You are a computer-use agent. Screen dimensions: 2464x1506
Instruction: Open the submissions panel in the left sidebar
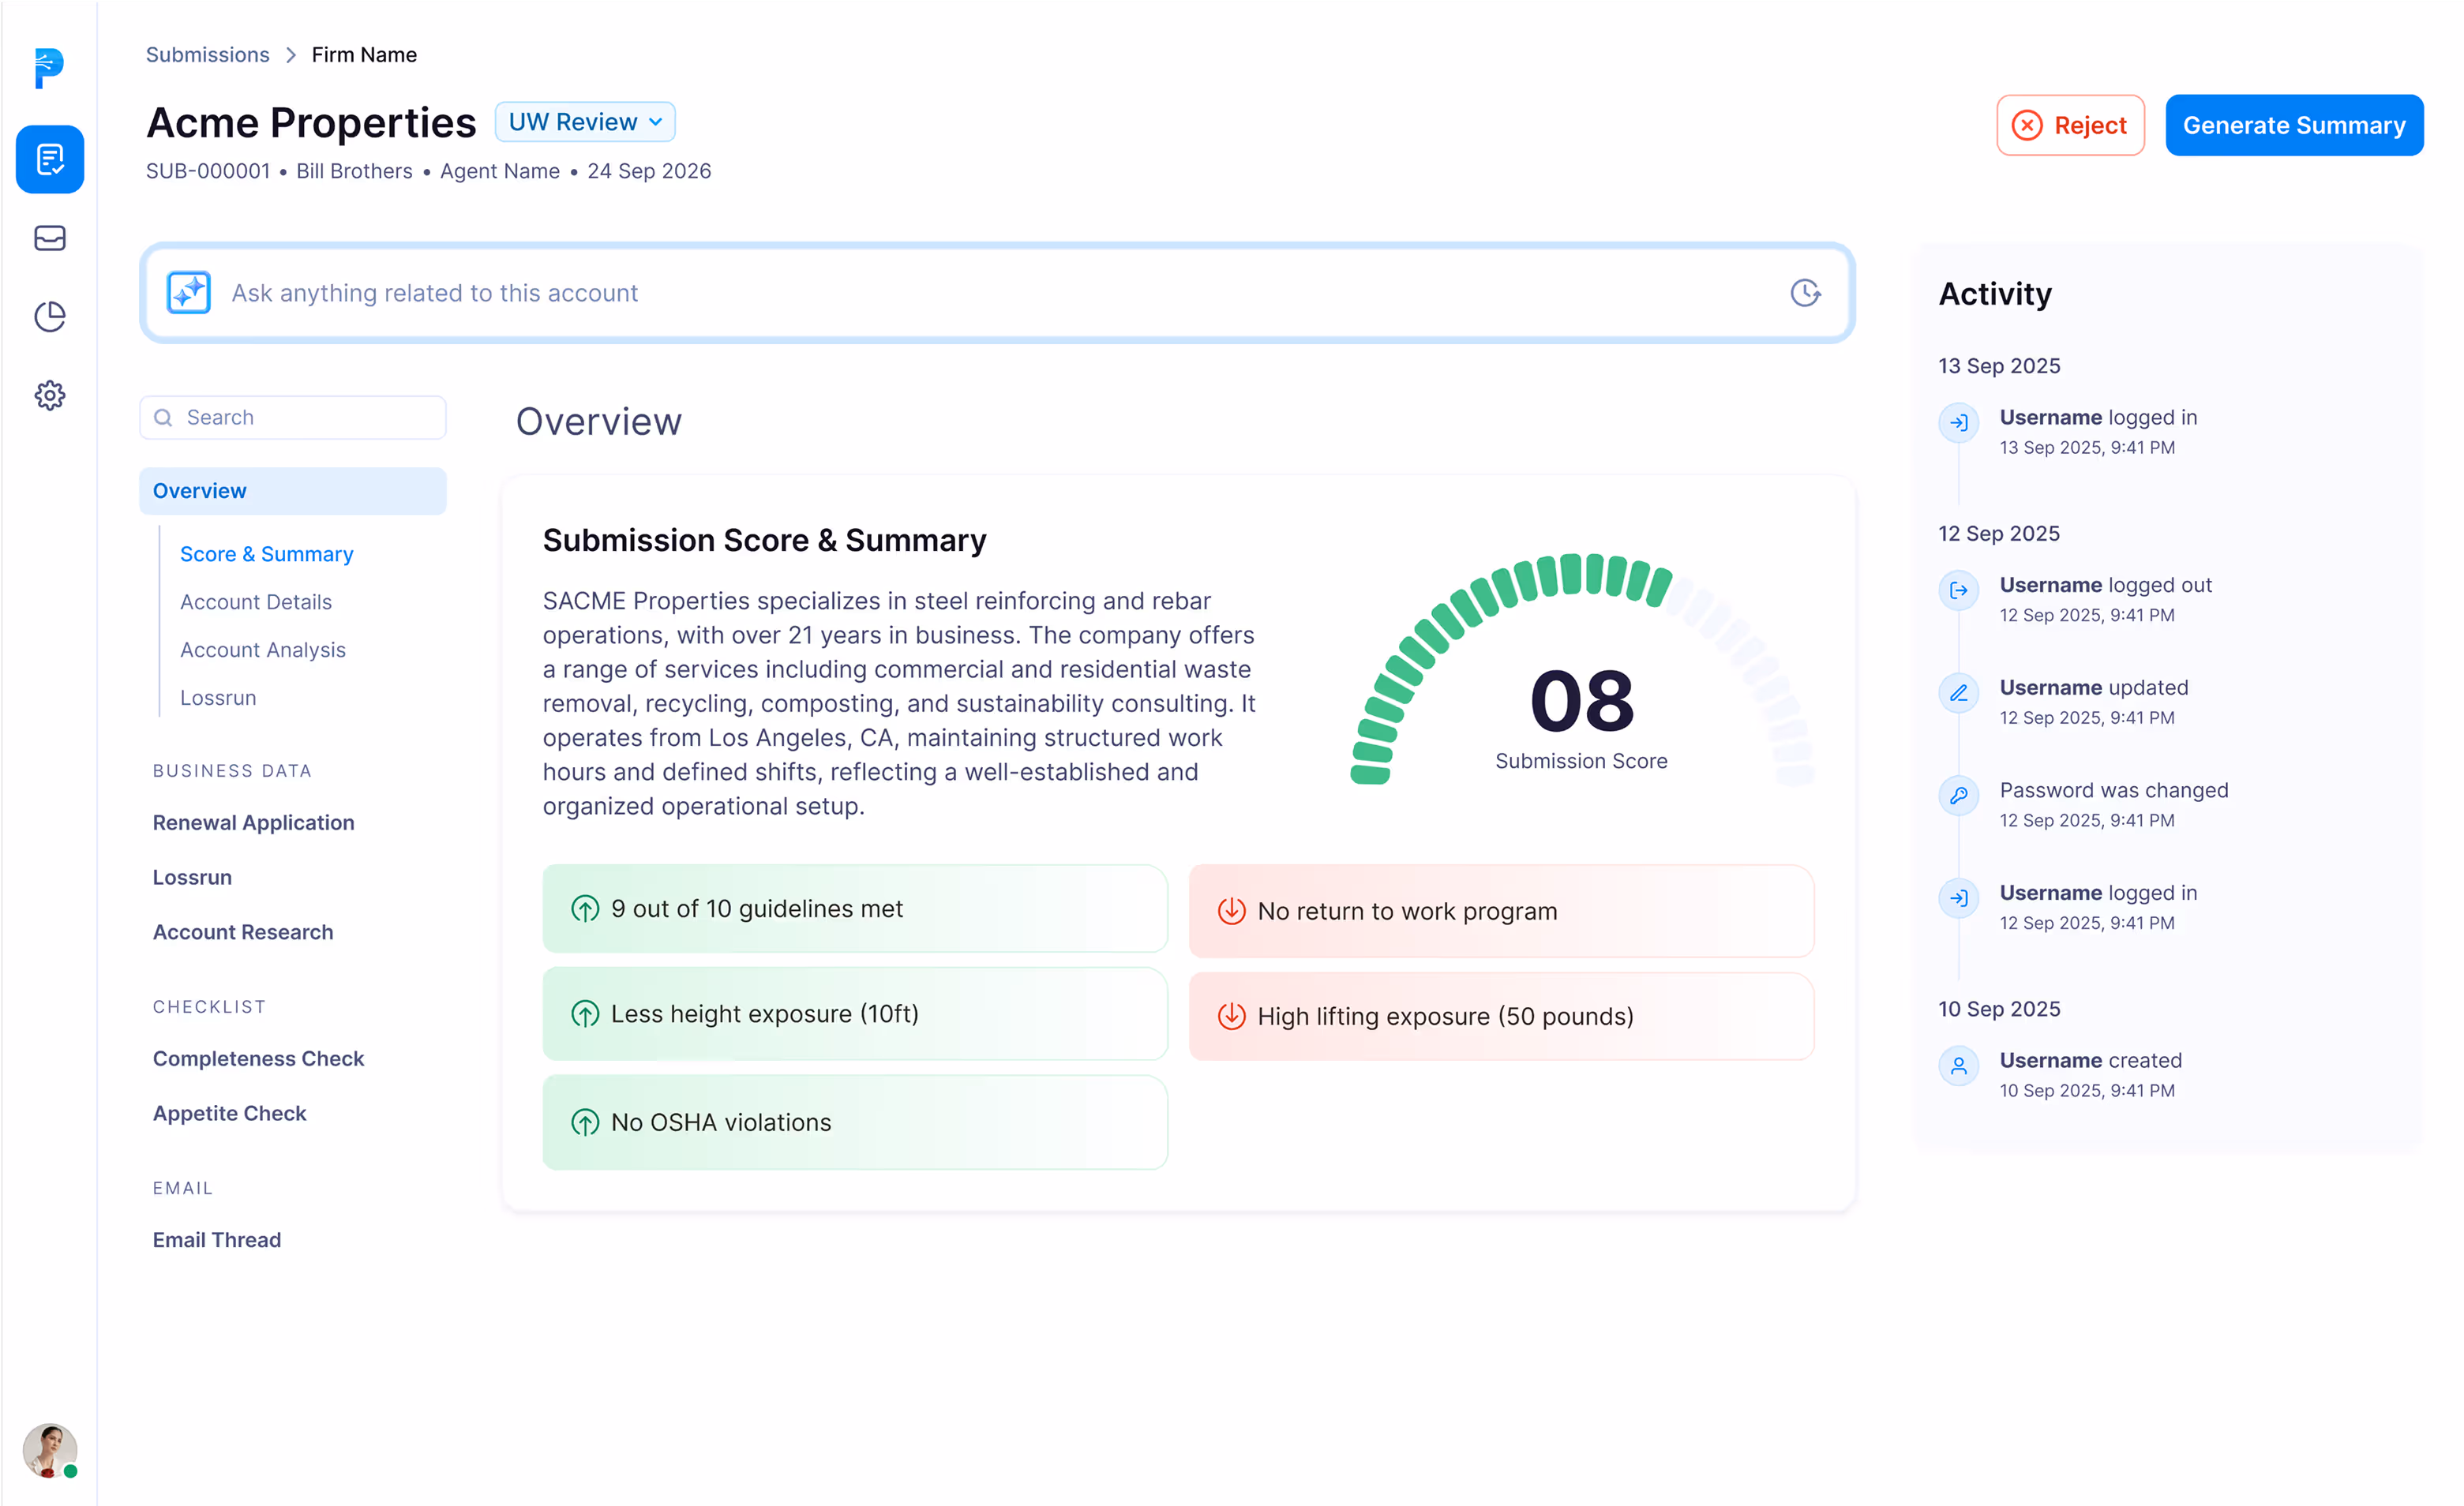pyautogui.click(x=49, y=158)
